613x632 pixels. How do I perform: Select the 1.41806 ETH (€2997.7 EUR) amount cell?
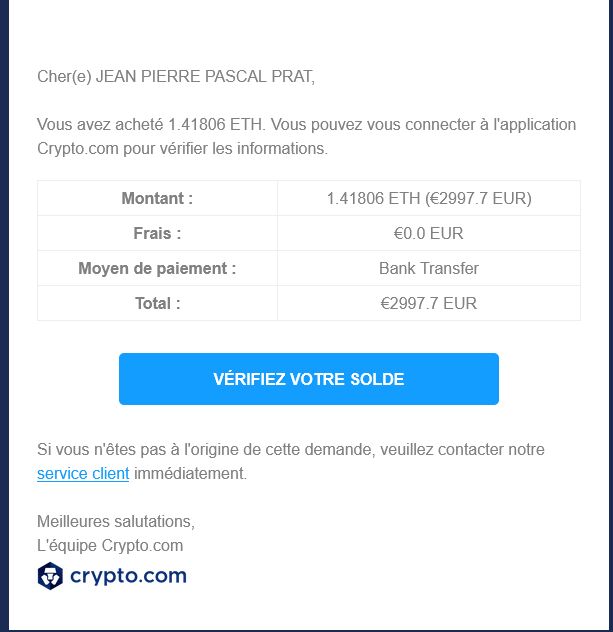point(429,198)
